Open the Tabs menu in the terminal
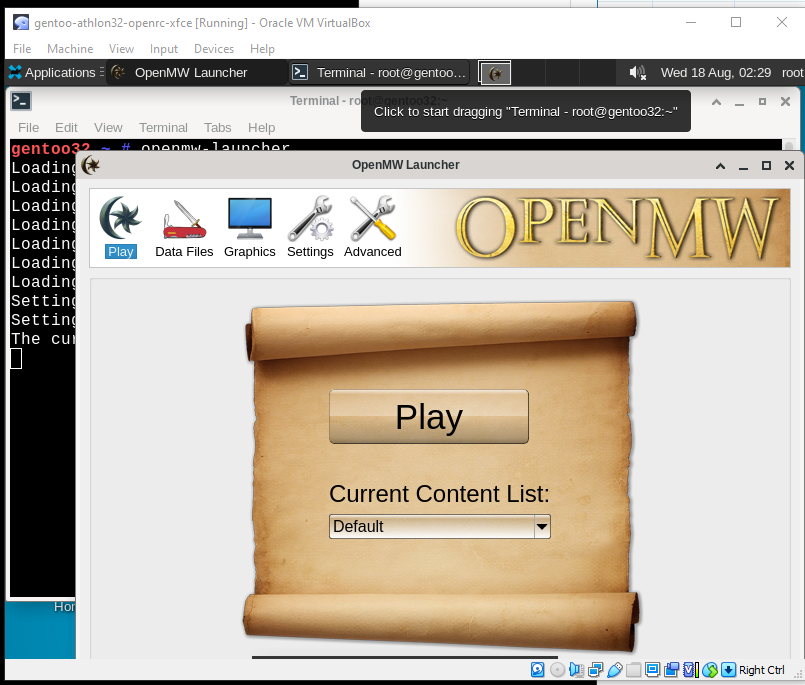 click(218, 127)
